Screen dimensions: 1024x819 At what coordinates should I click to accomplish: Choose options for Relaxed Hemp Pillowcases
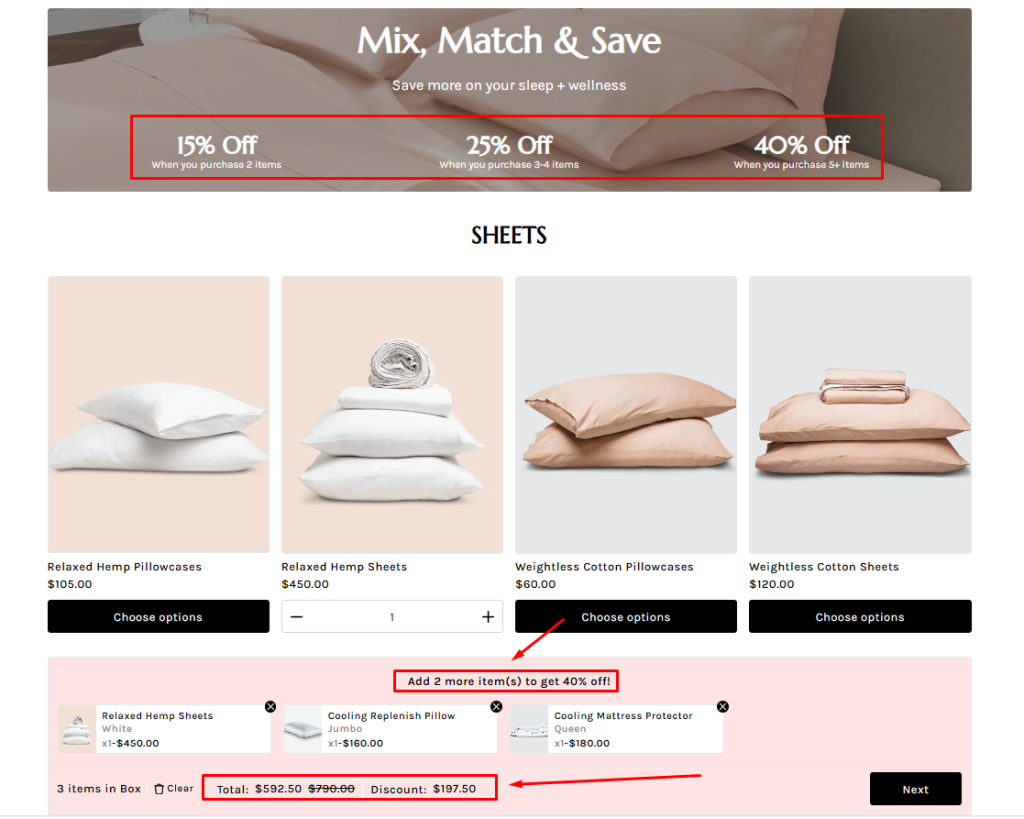pos(158,617)
